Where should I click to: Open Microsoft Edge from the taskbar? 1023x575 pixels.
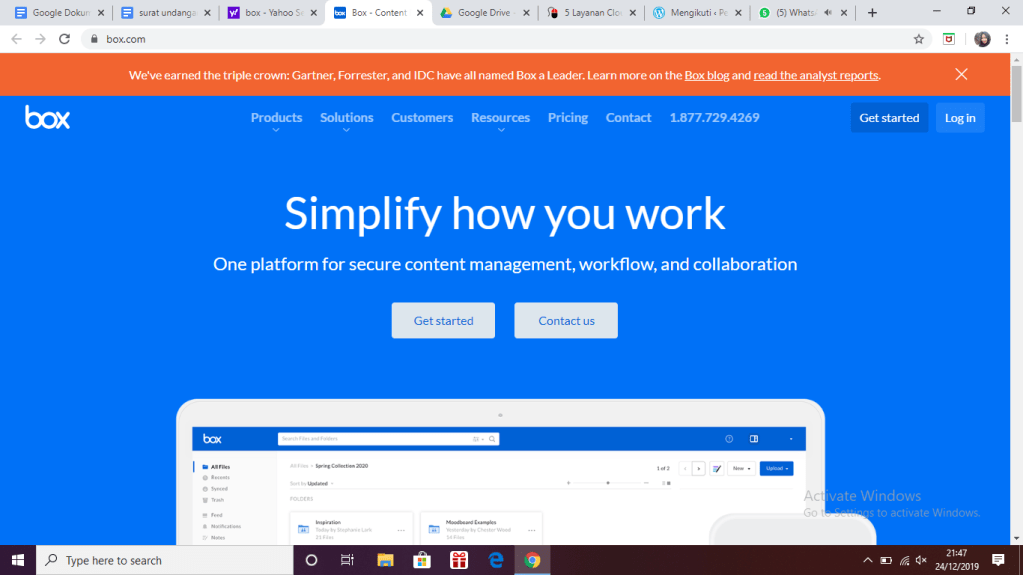click(495, 561)
